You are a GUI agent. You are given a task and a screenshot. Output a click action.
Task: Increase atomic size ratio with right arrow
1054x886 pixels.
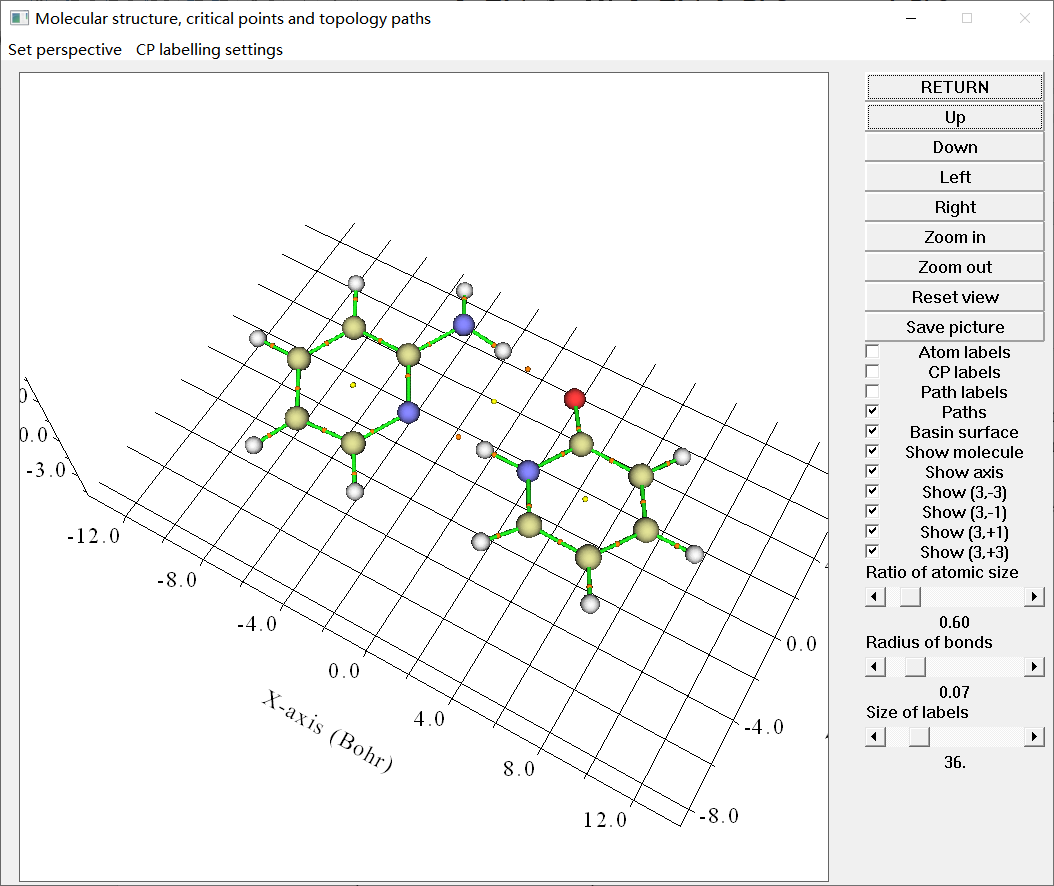(x=1034, y=596)
